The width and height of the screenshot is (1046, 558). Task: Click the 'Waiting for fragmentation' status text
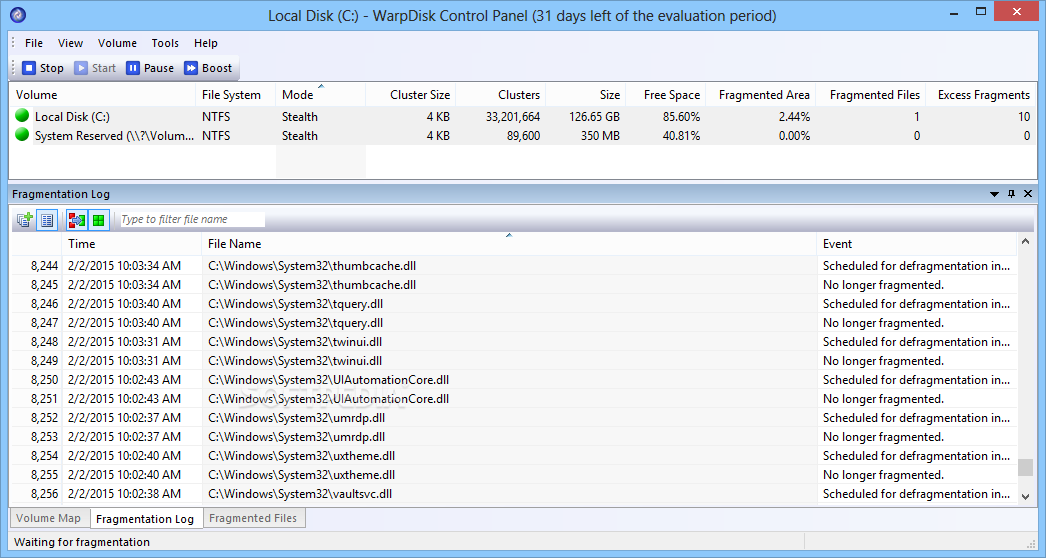pos(82,542)
